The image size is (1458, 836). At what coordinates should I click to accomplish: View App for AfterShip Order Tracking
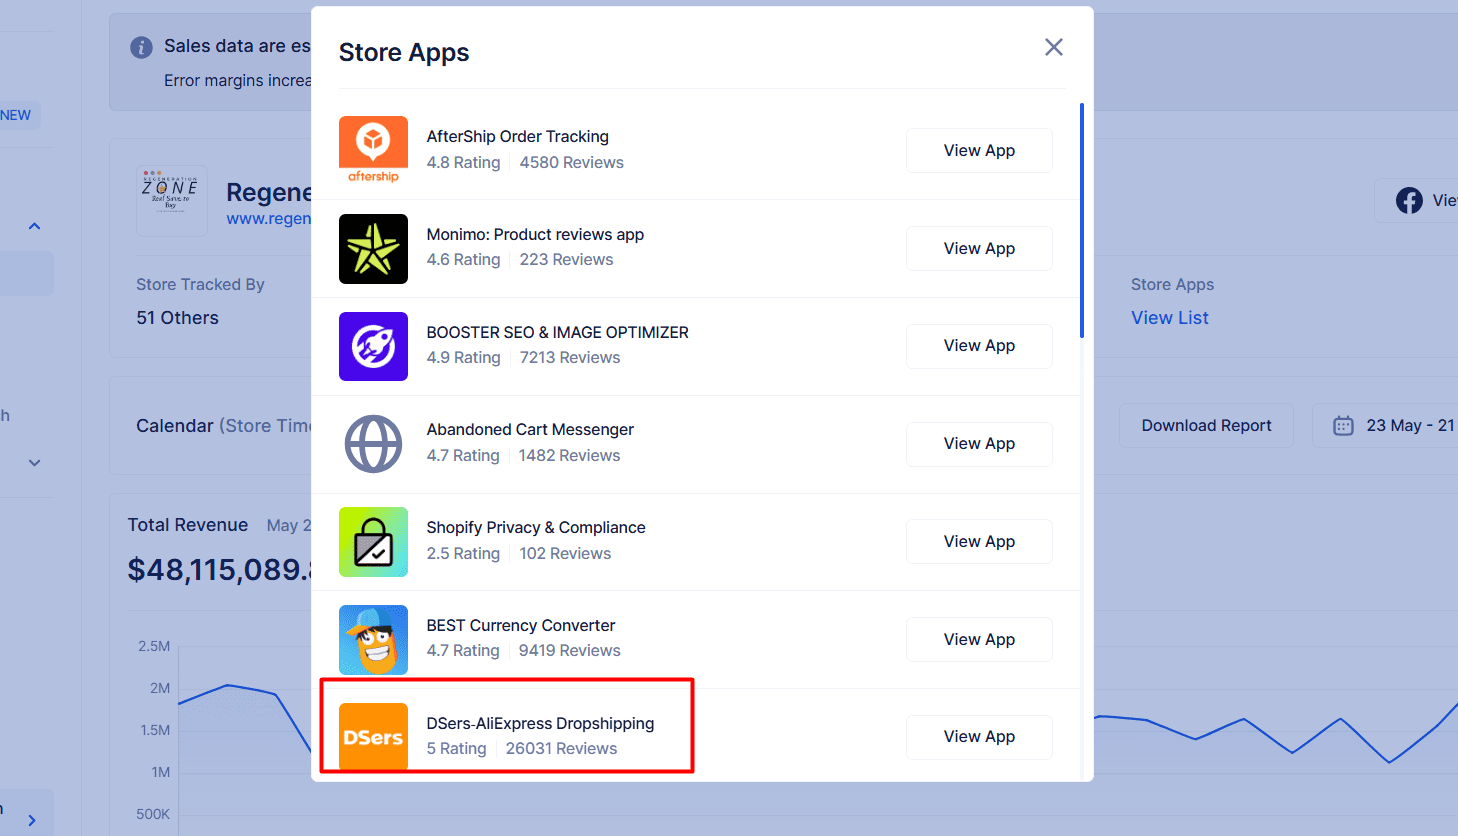tap(979, 150)
